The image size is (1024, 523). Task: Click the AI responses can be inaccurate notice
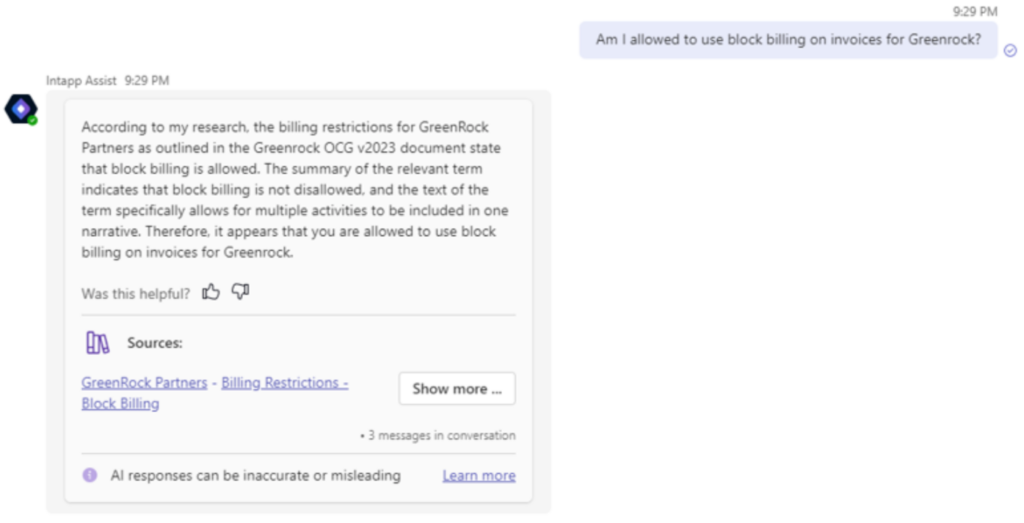click(x=255, y=476)
